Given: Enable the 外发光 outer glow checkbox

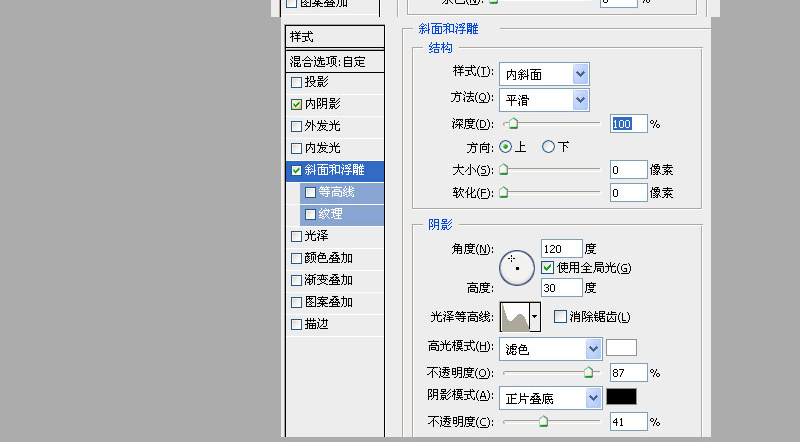Looking at the screenshot, I should [296, 126].
